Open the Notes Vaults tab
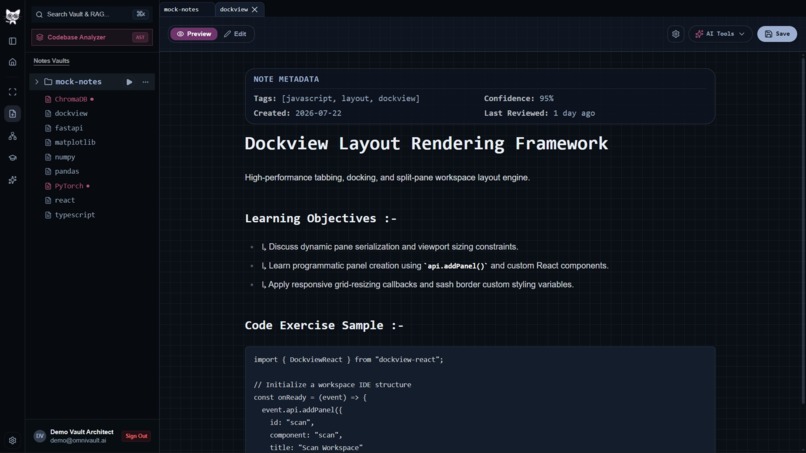 click(51, 61)
